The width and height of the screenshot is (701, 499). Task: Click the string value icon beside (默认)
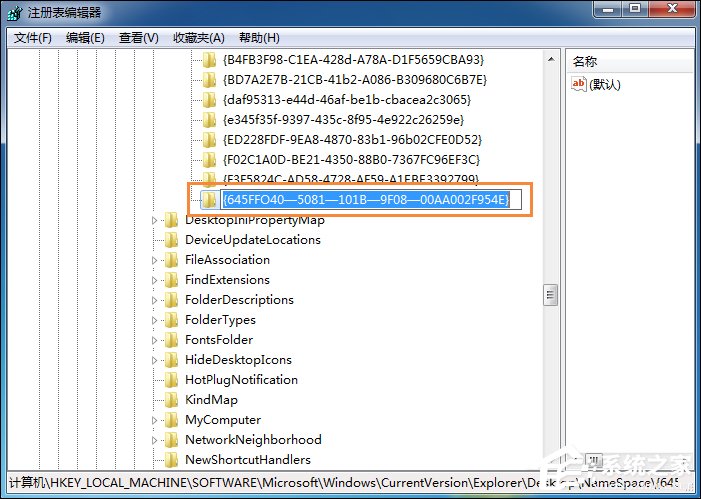(579, 84)
